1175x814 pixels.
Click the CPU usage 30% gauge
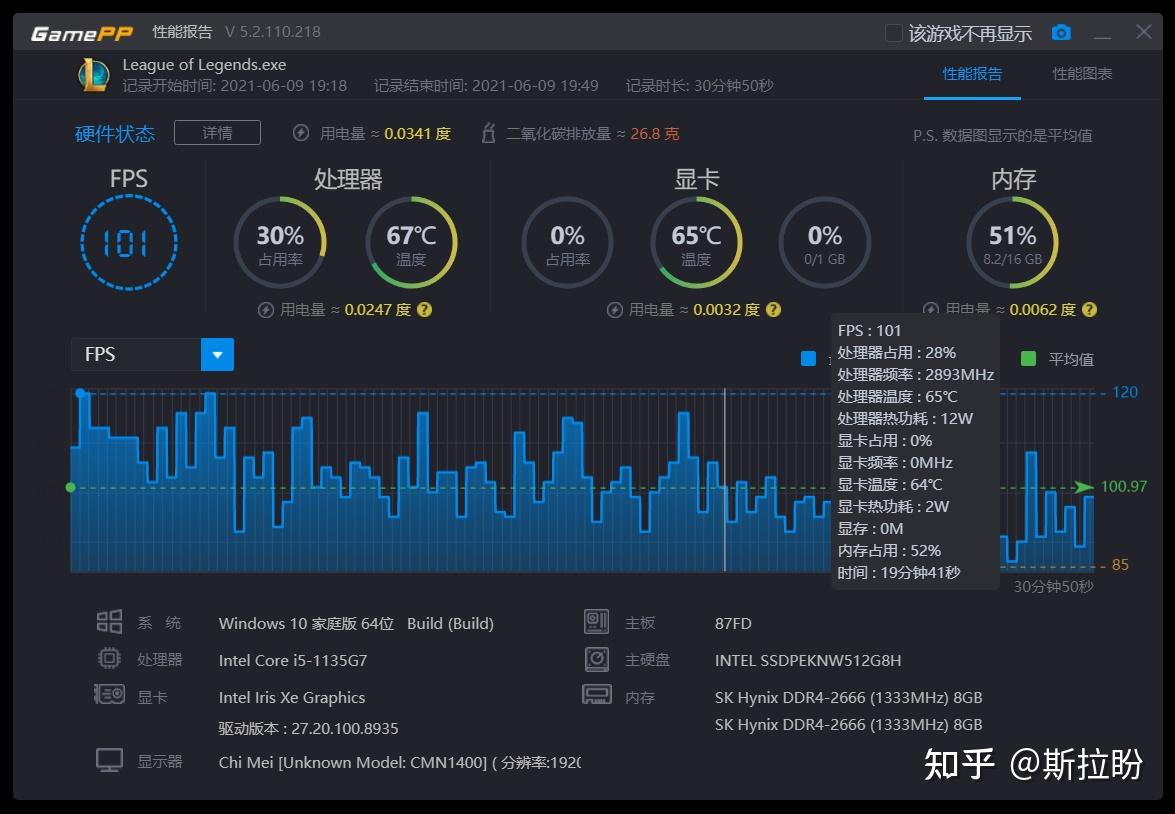(x=280, y=242)
